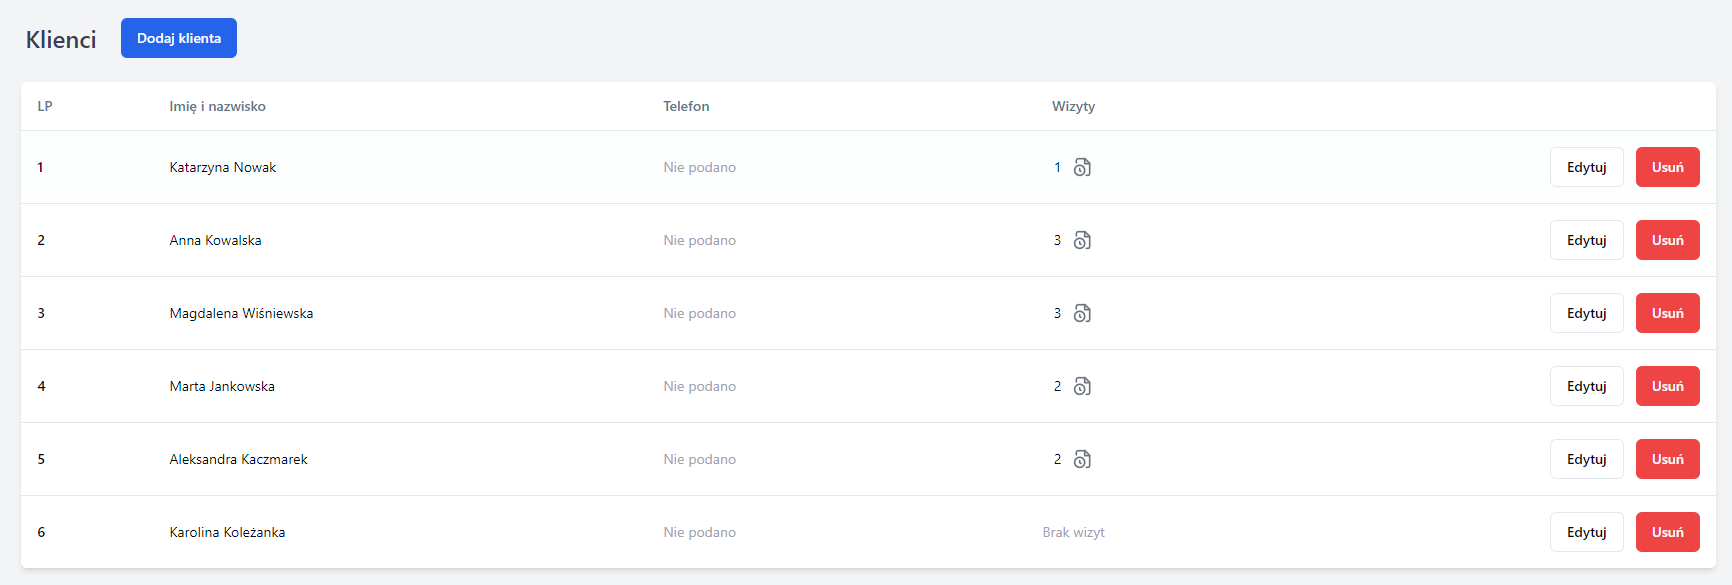The width and height of the screenshot is (1732, 585).
Task: Delete Marta Jankowska with Usuń
Action: tap(1668, 386)
